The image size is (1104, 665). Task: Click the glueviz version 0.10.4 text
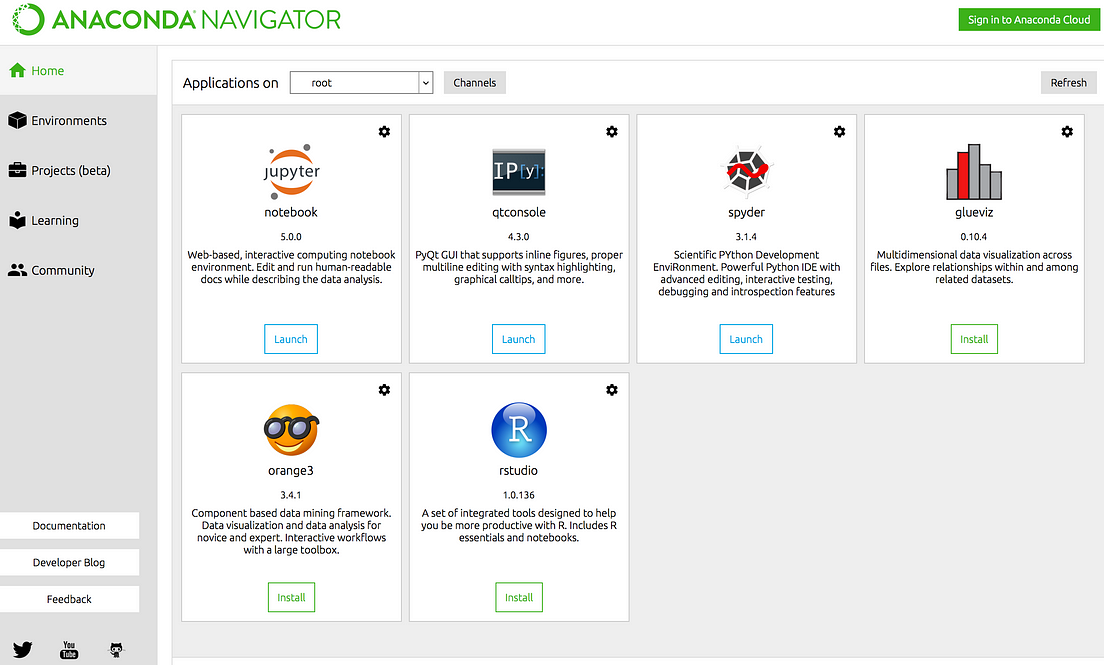click(974, 237)
